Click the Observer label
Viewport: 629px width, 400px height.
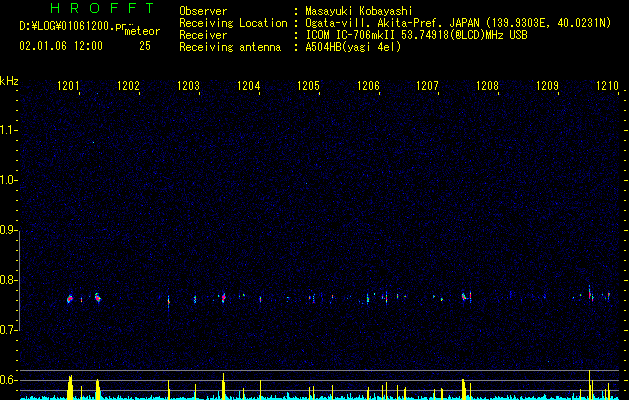click(203, 11)
